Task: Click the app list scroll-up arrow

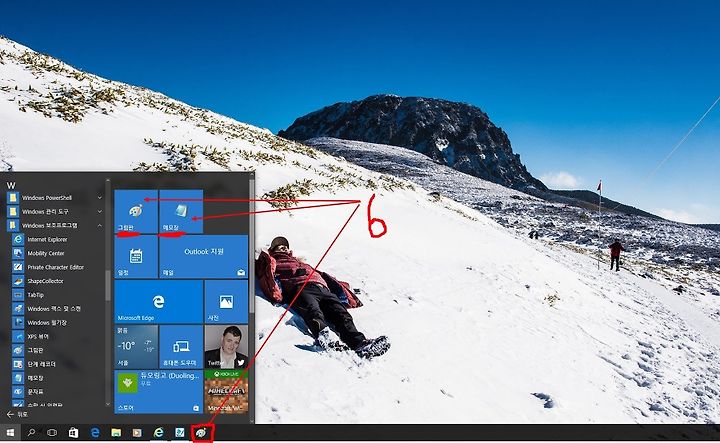Action: pyautogui.click(x=108, y=180)
